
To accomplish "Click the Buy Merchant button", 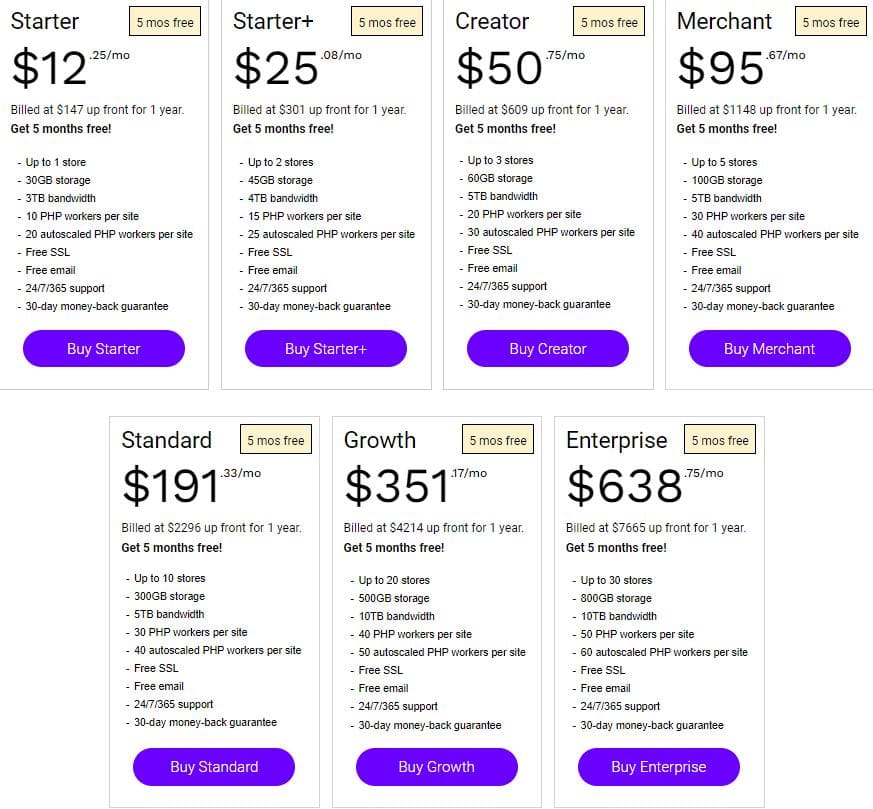I will [769, 348].
